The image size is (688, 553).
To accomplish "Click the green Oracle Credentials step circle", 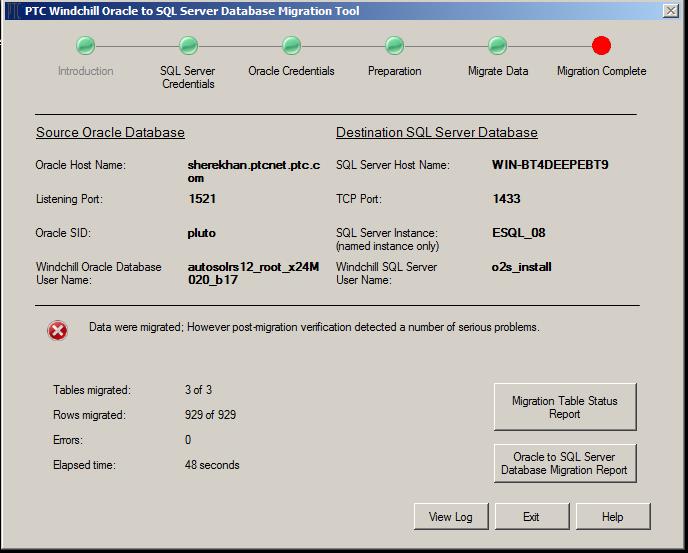I will click(x=291, y=45).
